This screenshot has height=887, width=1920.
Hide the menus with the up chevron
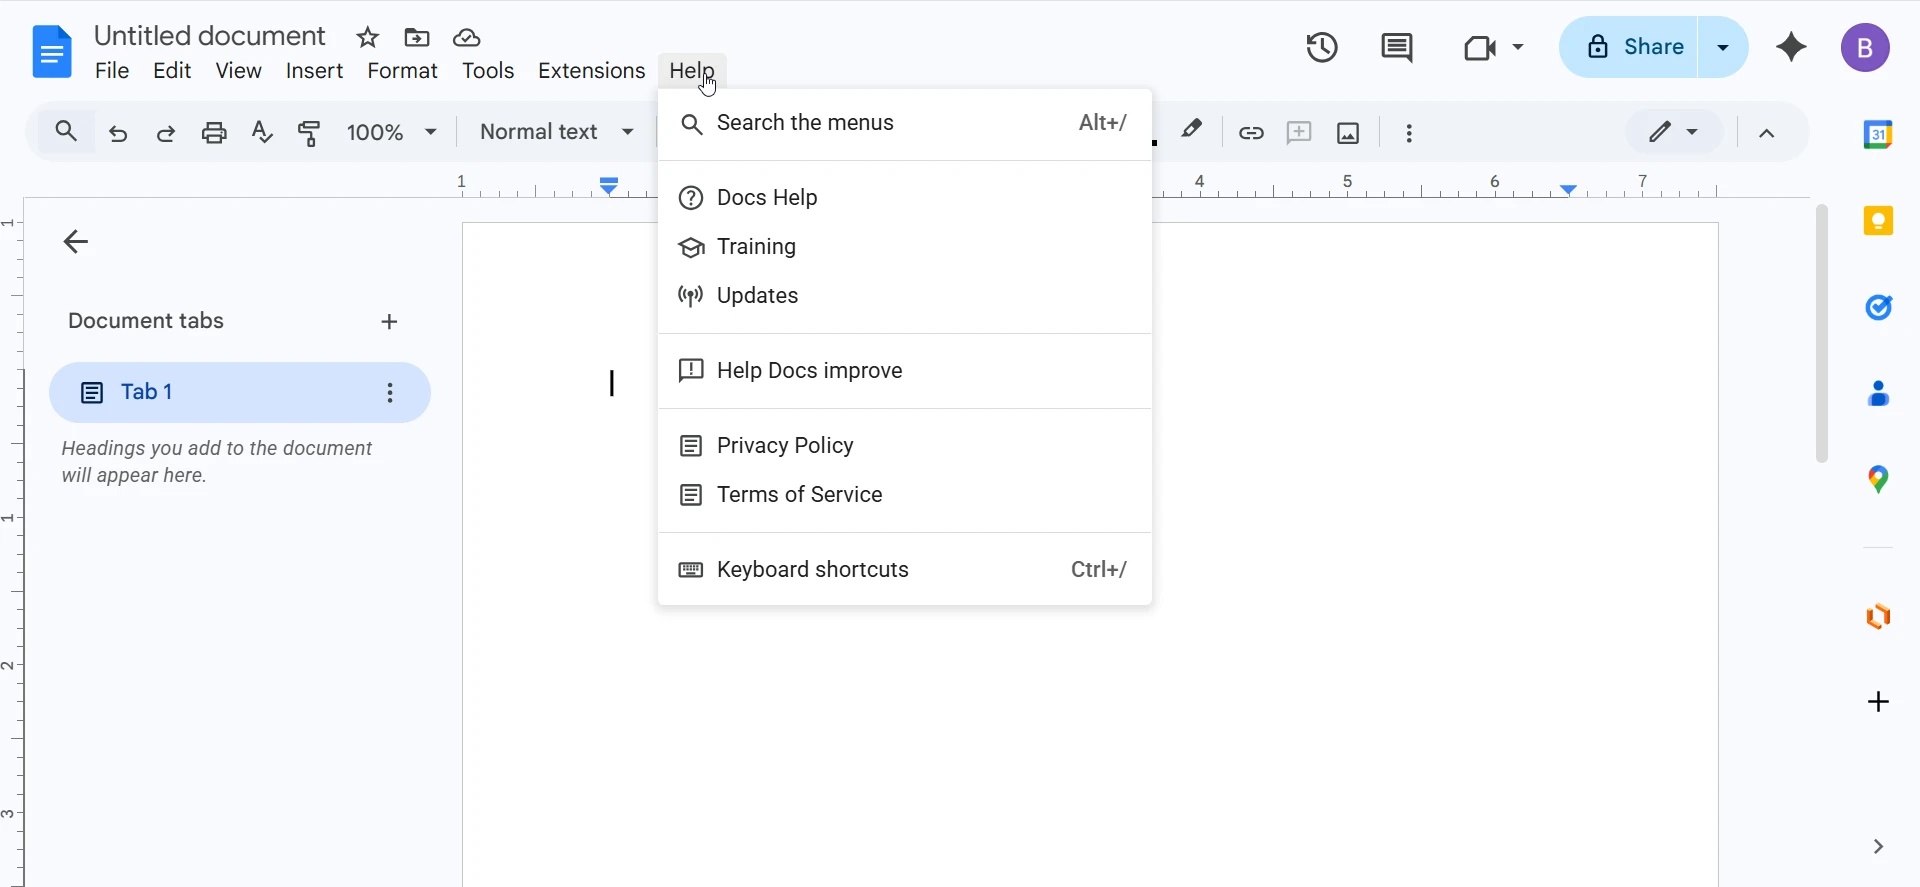click(x=1767, y=133)
